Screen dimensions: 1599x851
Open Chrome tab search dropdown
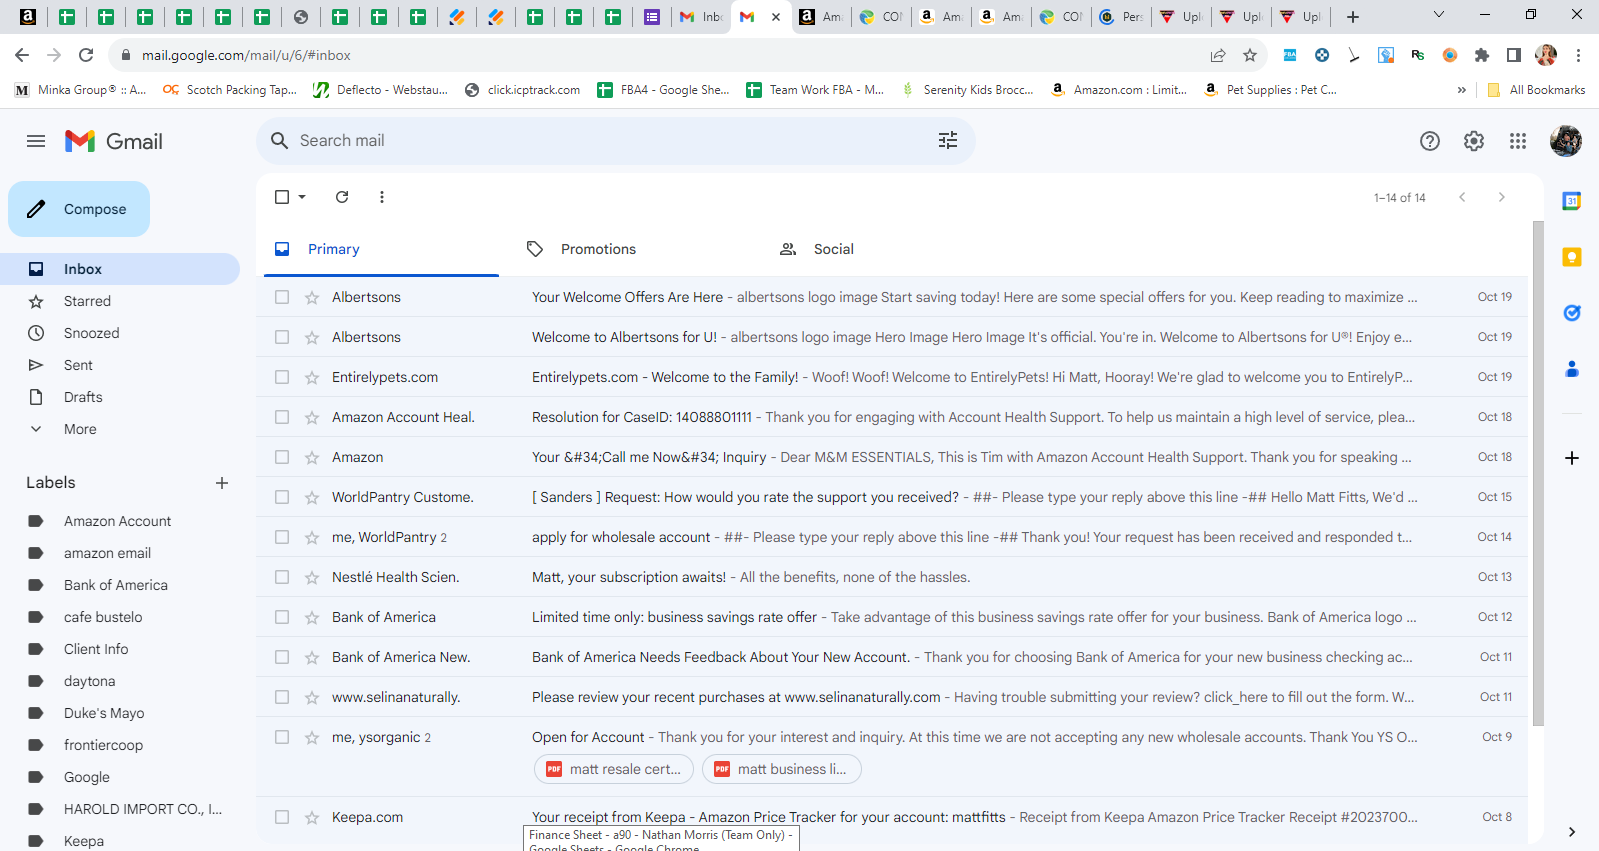[1439, 15]
